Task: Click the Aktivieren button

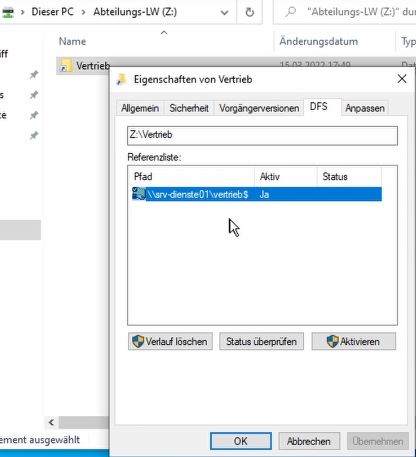Action: [354, 341]
